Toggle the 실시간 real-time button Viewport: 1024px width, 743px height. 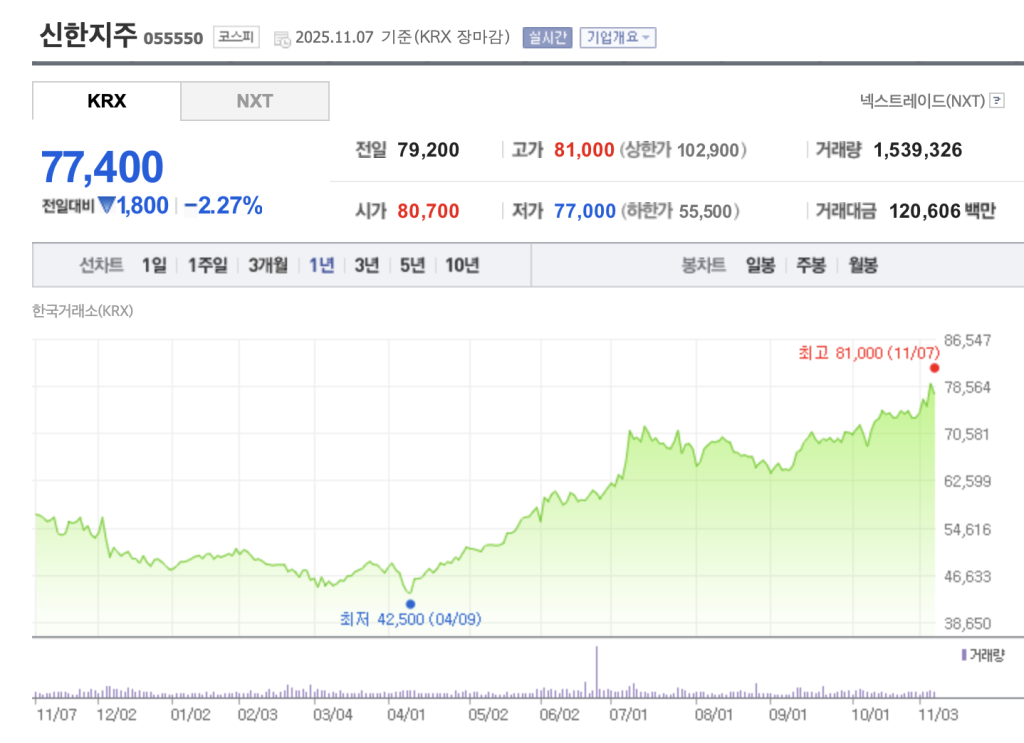tap(547, 38)
